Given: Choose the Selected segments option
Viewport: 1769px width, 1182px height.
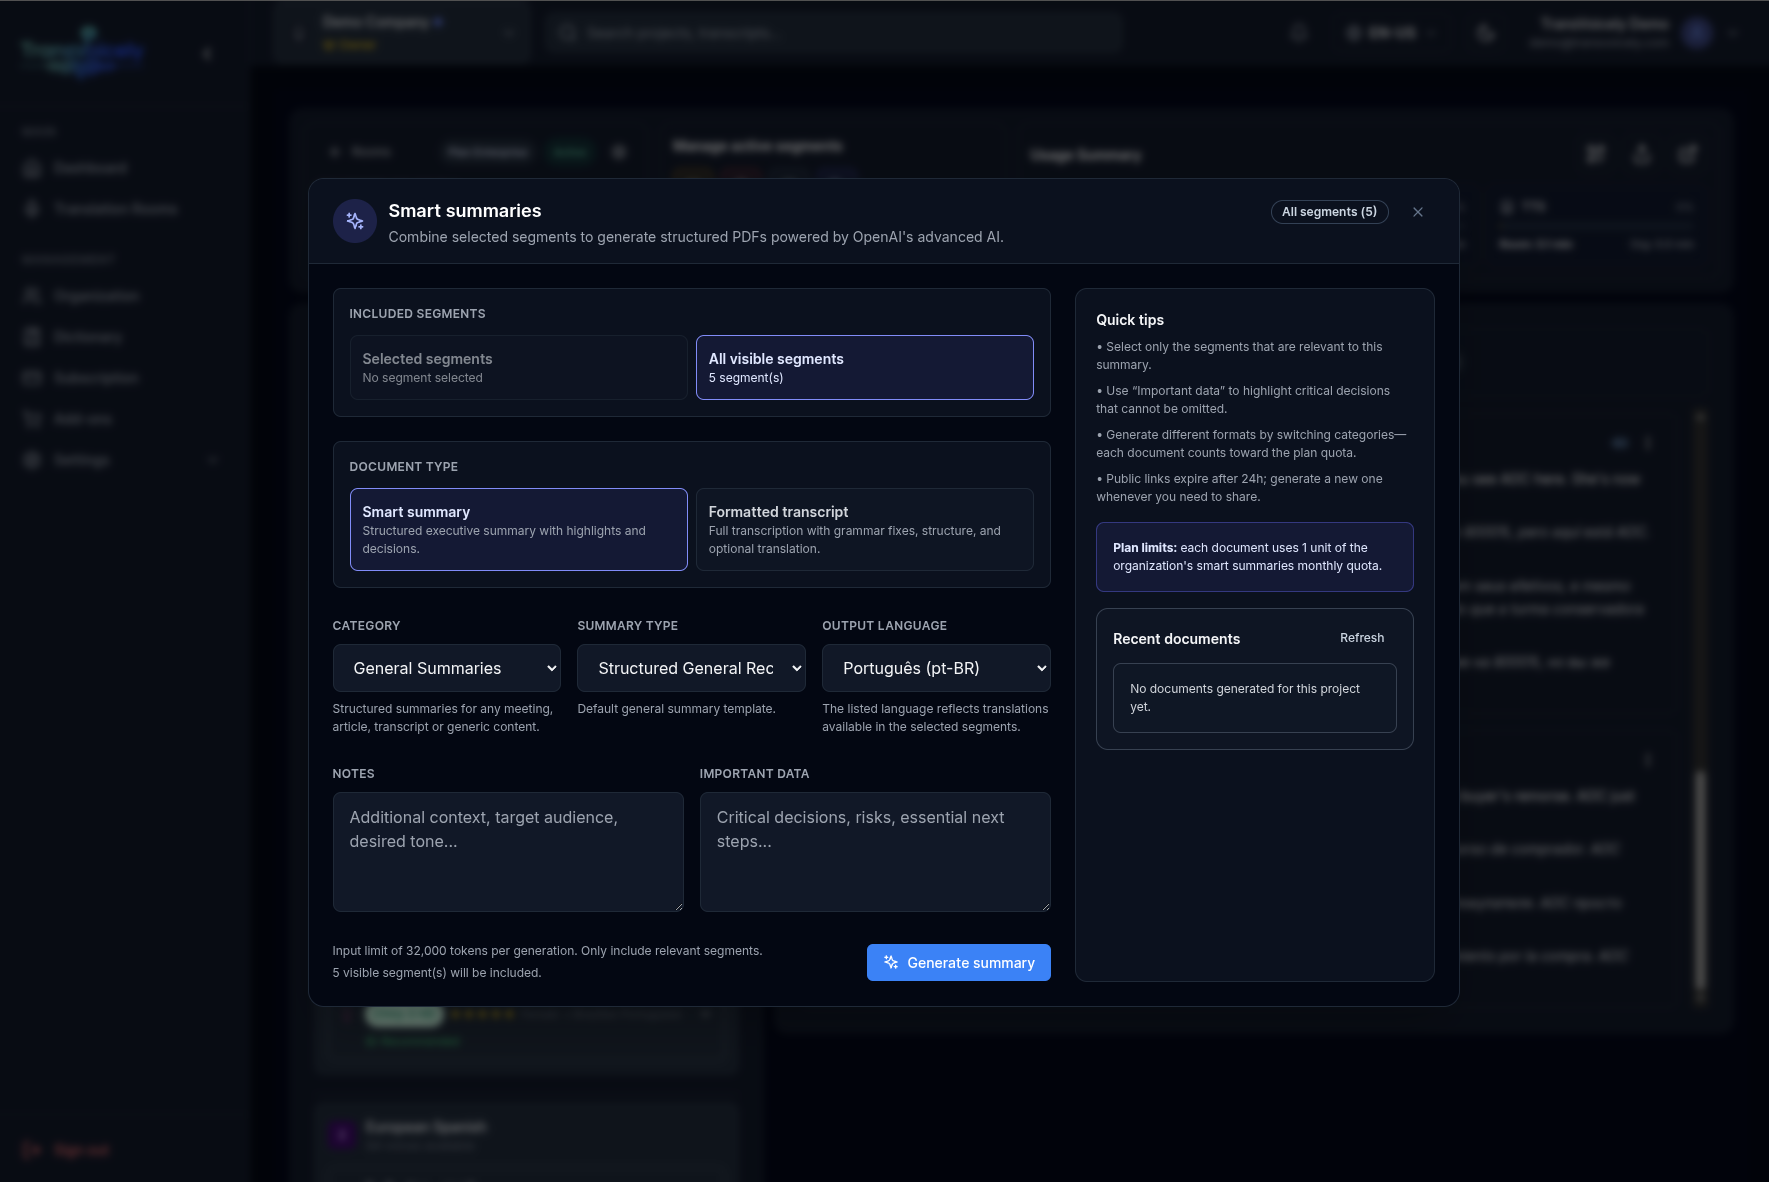Looking at the screenshot, I should click(x=518, y=367).
